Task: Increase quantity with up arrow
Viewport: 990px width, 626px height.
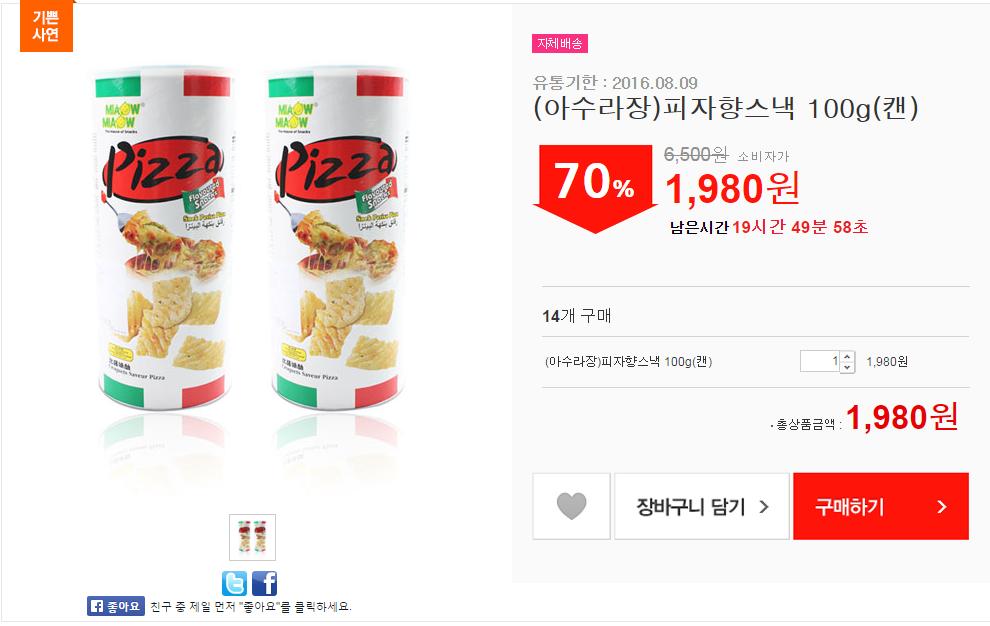Action: 847,357
